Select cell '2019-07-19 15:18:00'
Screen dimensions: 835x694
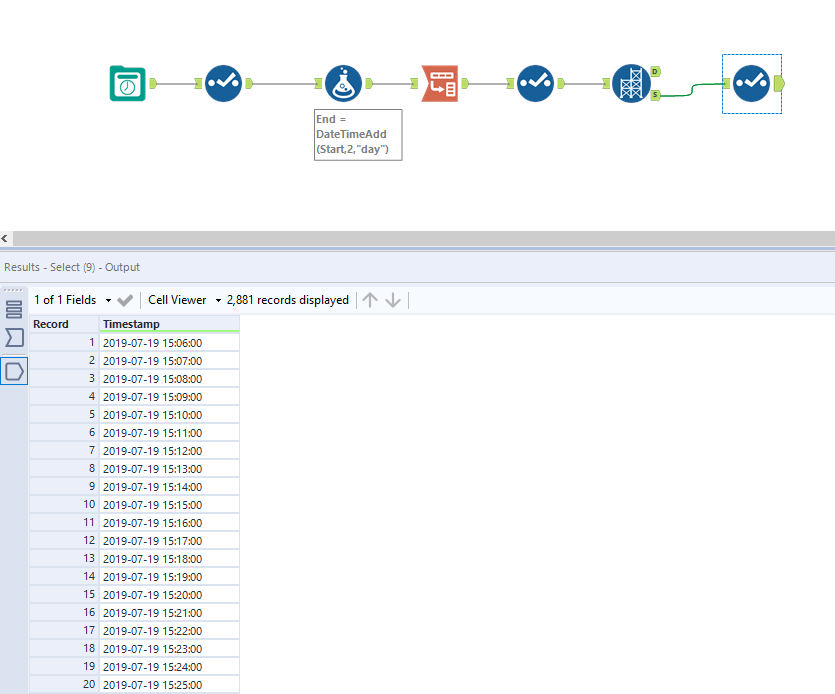[x=169, y=559]
